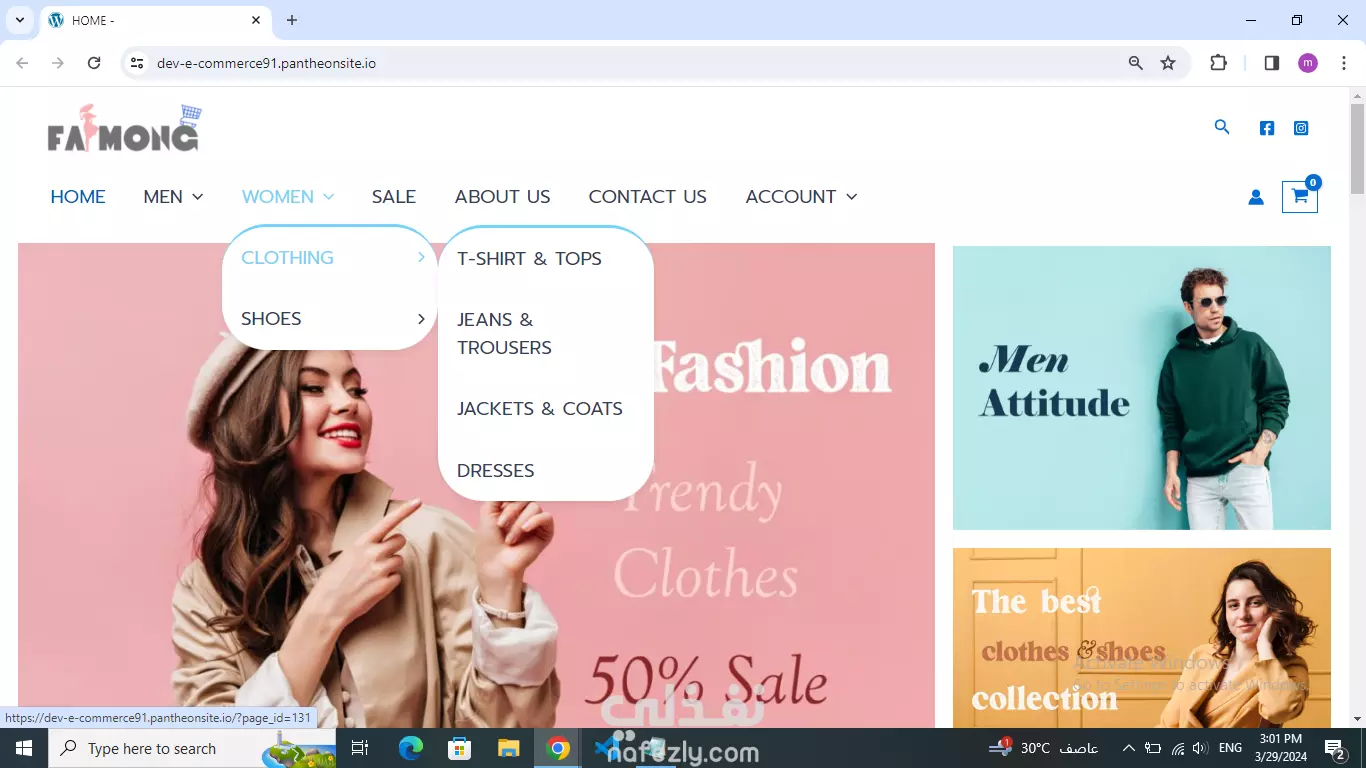1366x768 pixels.
Task: Open the user account profile icon
Action: (x=1256, y=197)
